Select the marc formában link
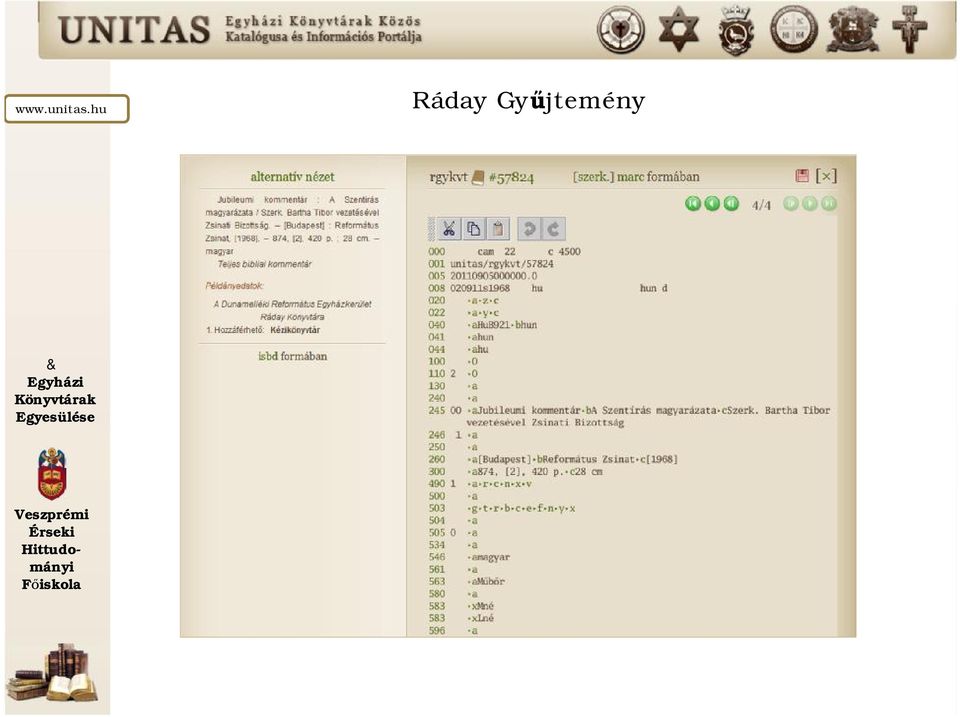Screen dimensions: 960x717 click(x=658, y=177)
